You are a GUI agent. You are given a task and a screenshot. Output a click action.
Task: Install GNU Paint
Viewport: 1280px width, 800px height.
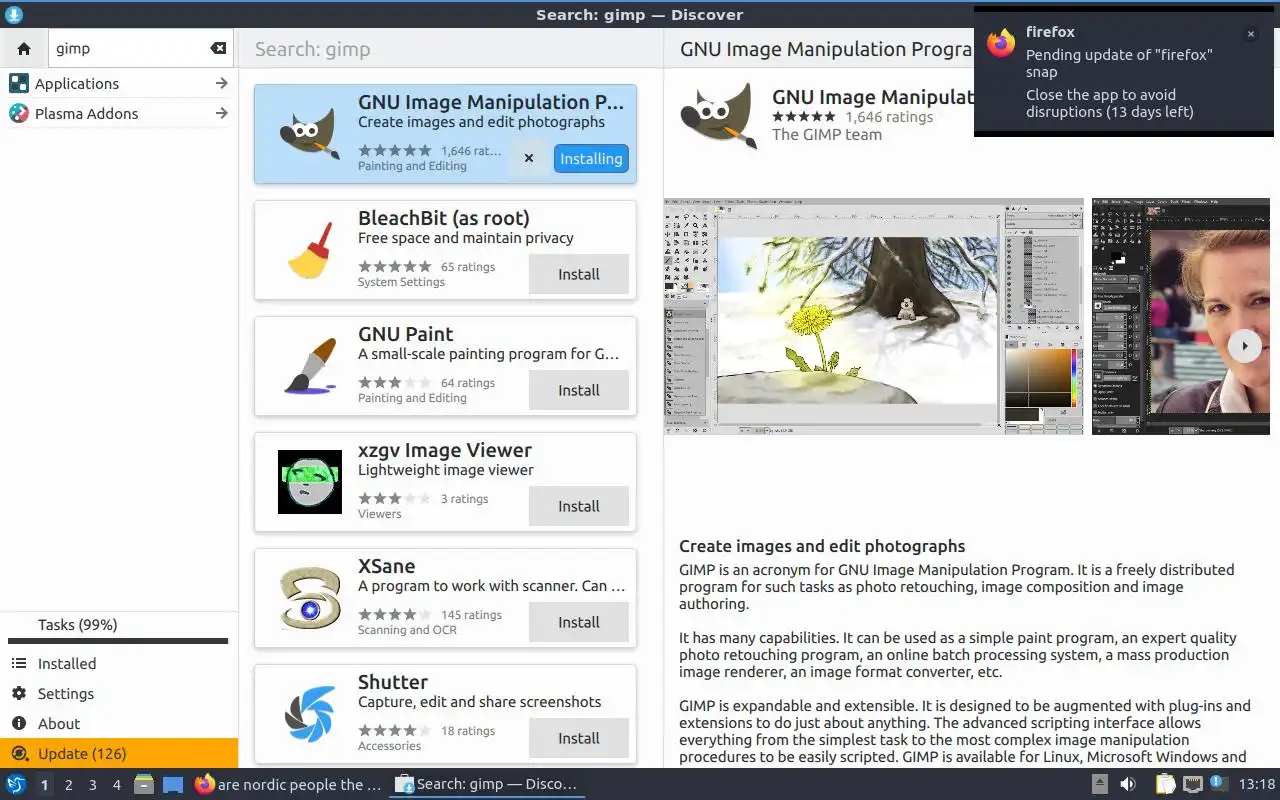[579, 390]
